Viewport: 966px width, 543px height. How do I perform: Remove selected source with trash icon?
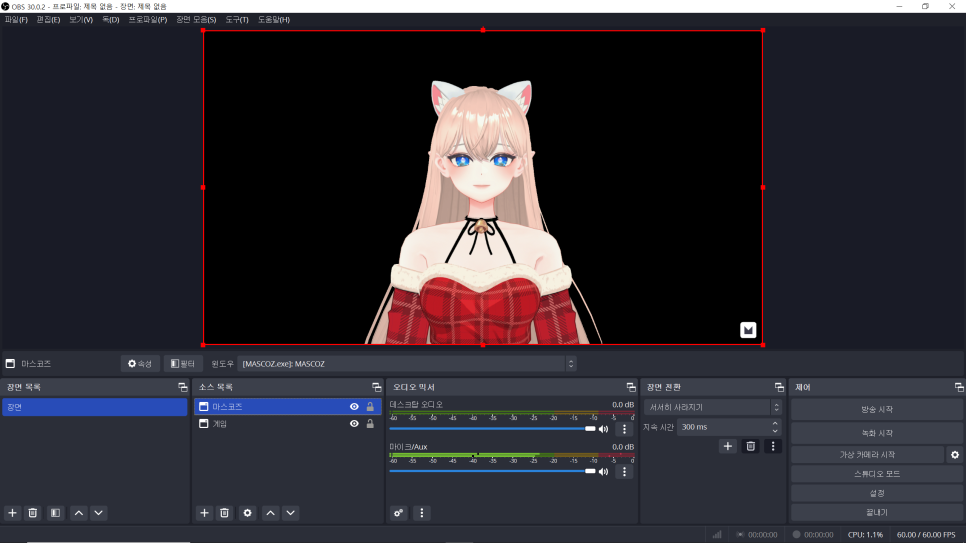pos(225,513)
